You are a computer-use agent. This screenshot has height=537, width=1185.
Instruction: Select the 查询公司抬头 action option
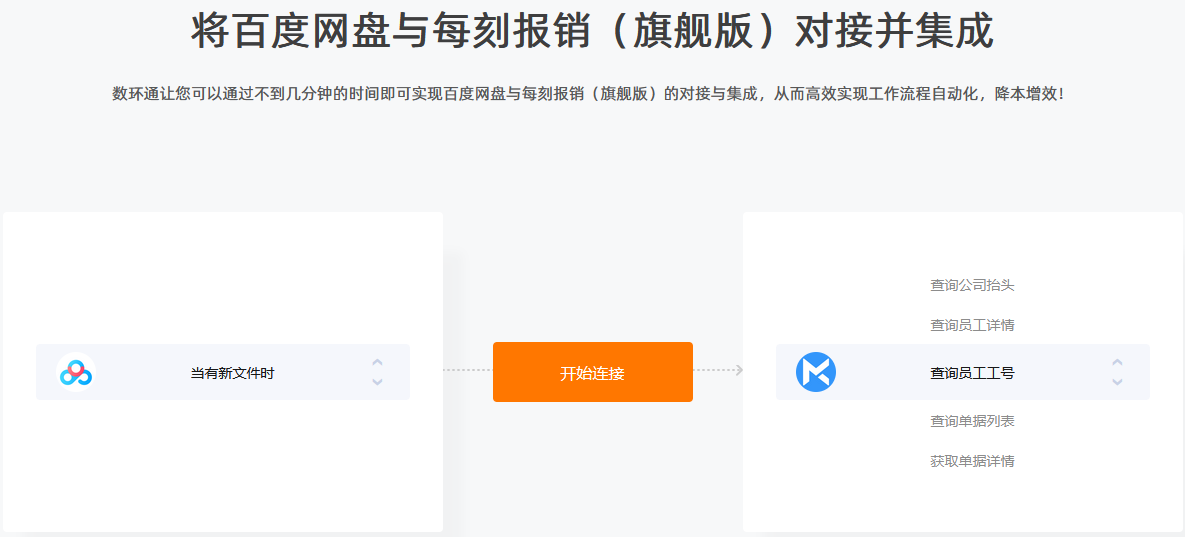point(972,285)
